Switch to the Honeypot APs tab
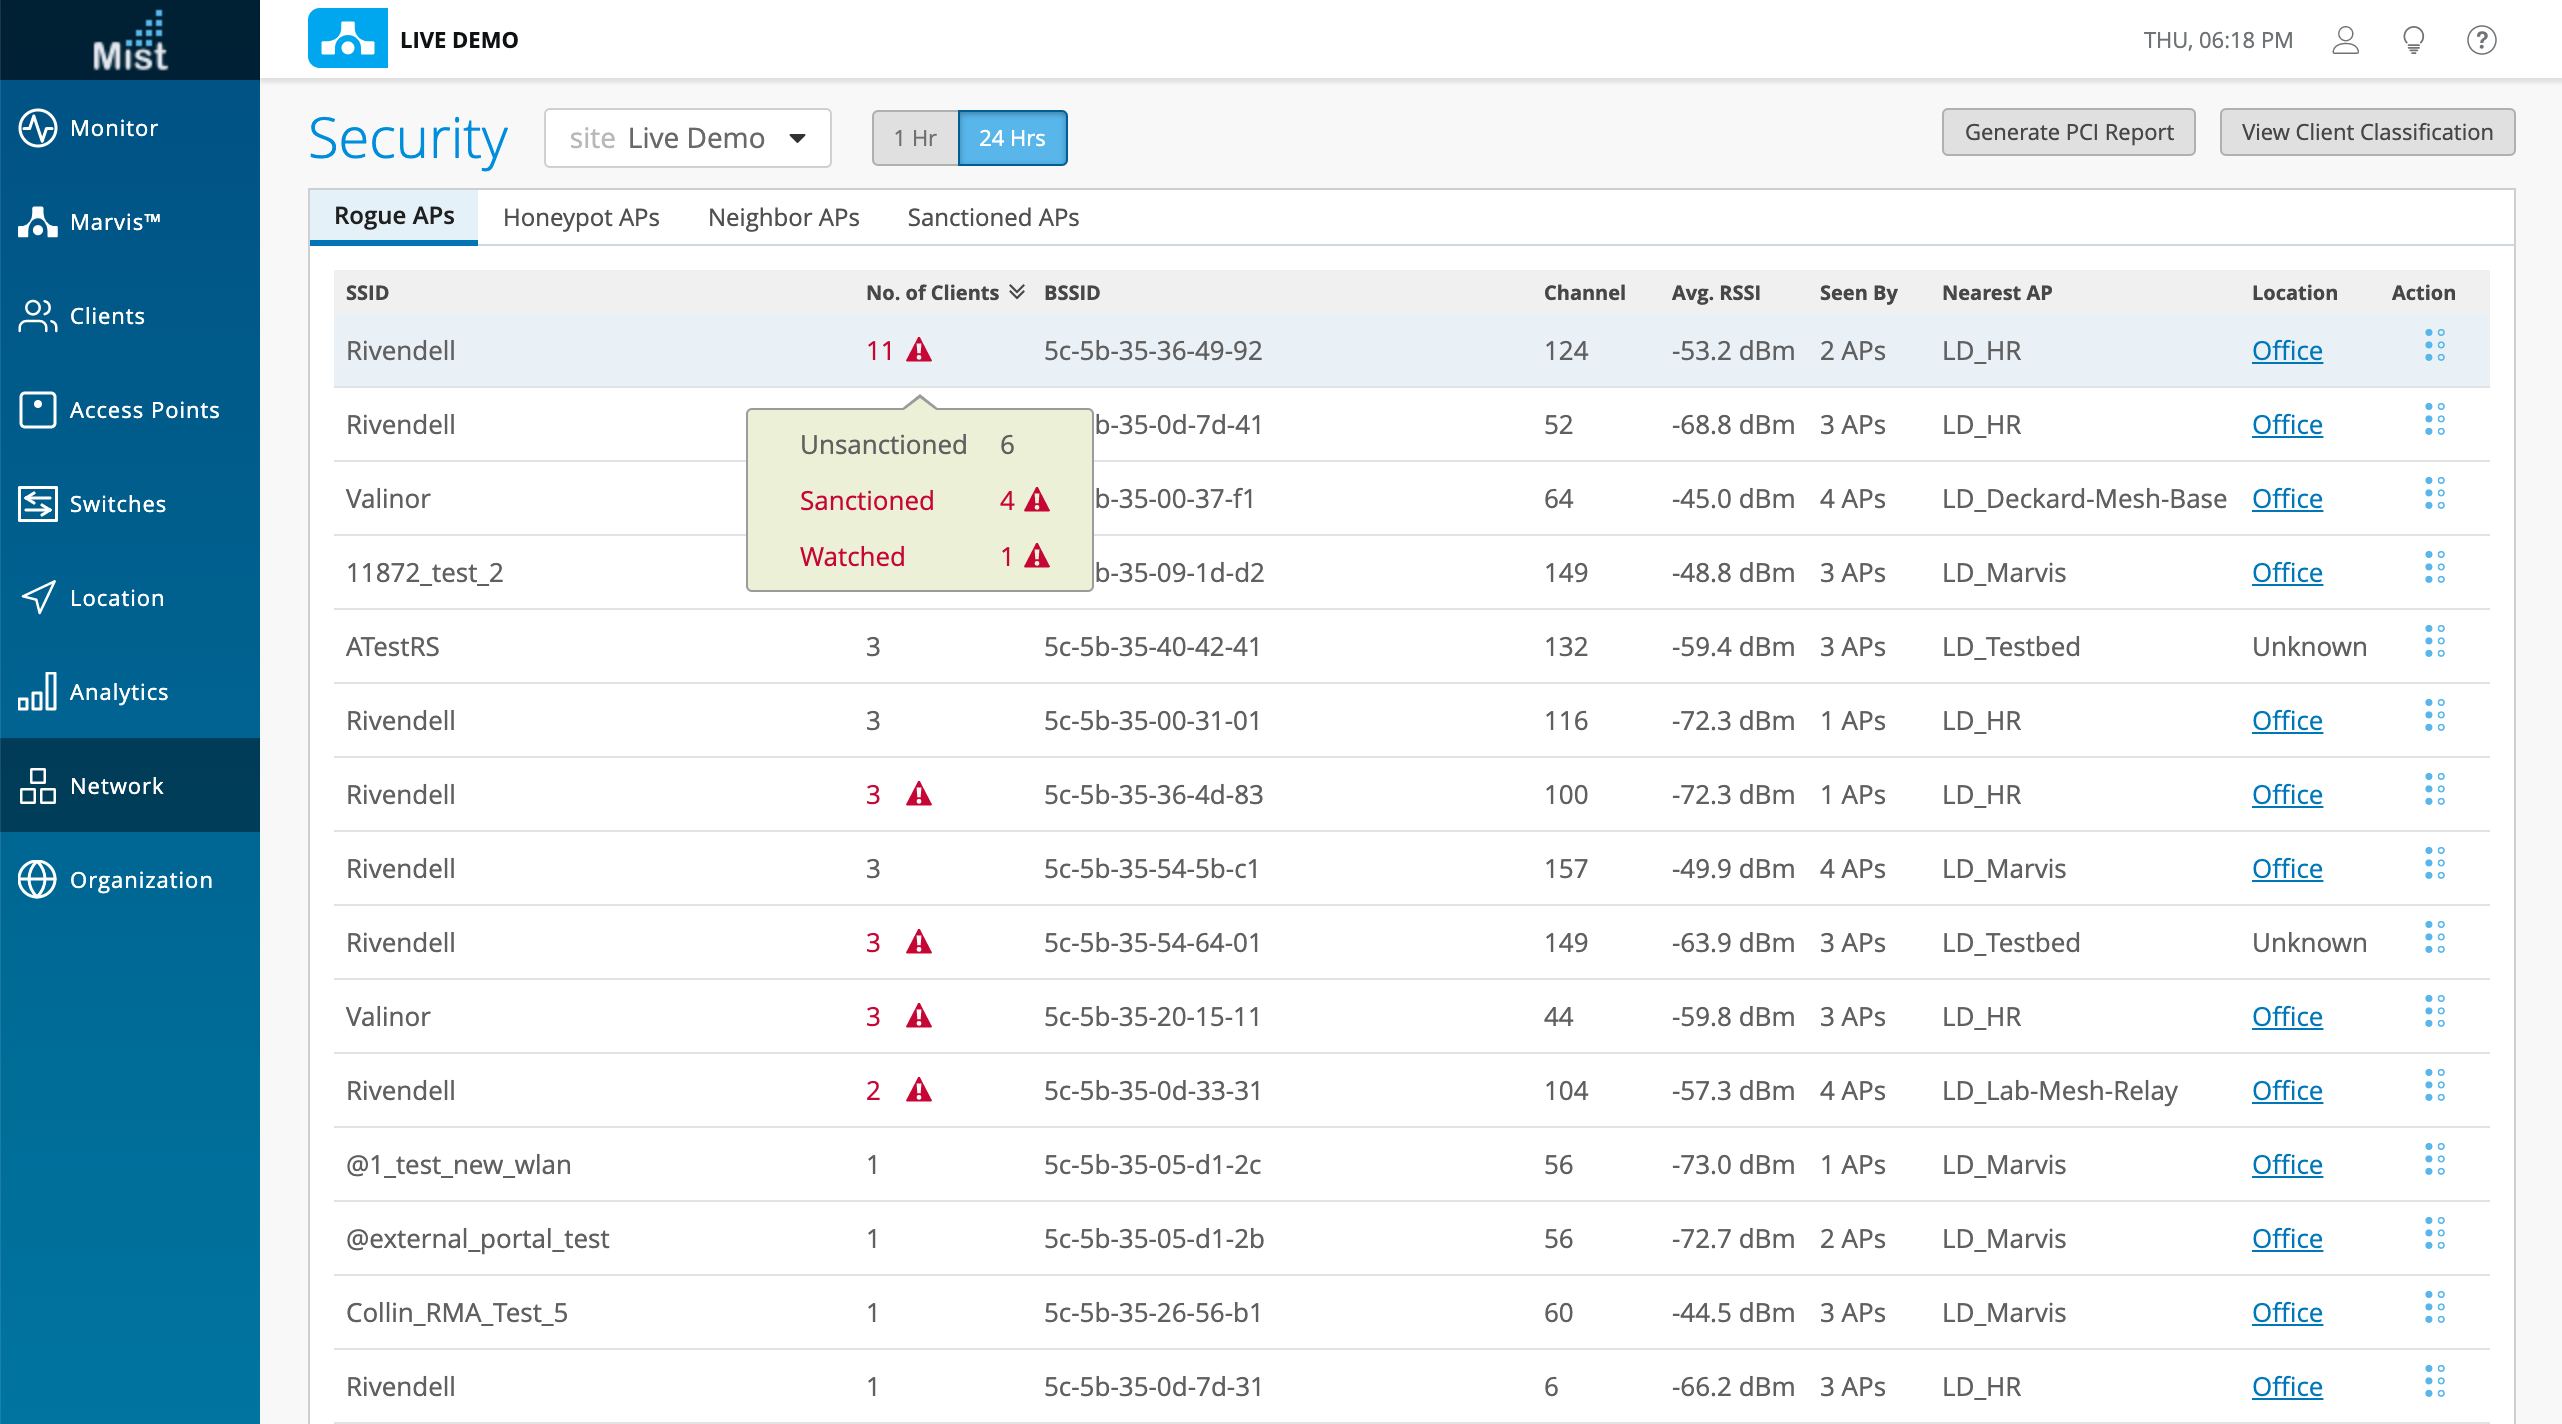2562x1424 pixels. (x=581, y=217)
